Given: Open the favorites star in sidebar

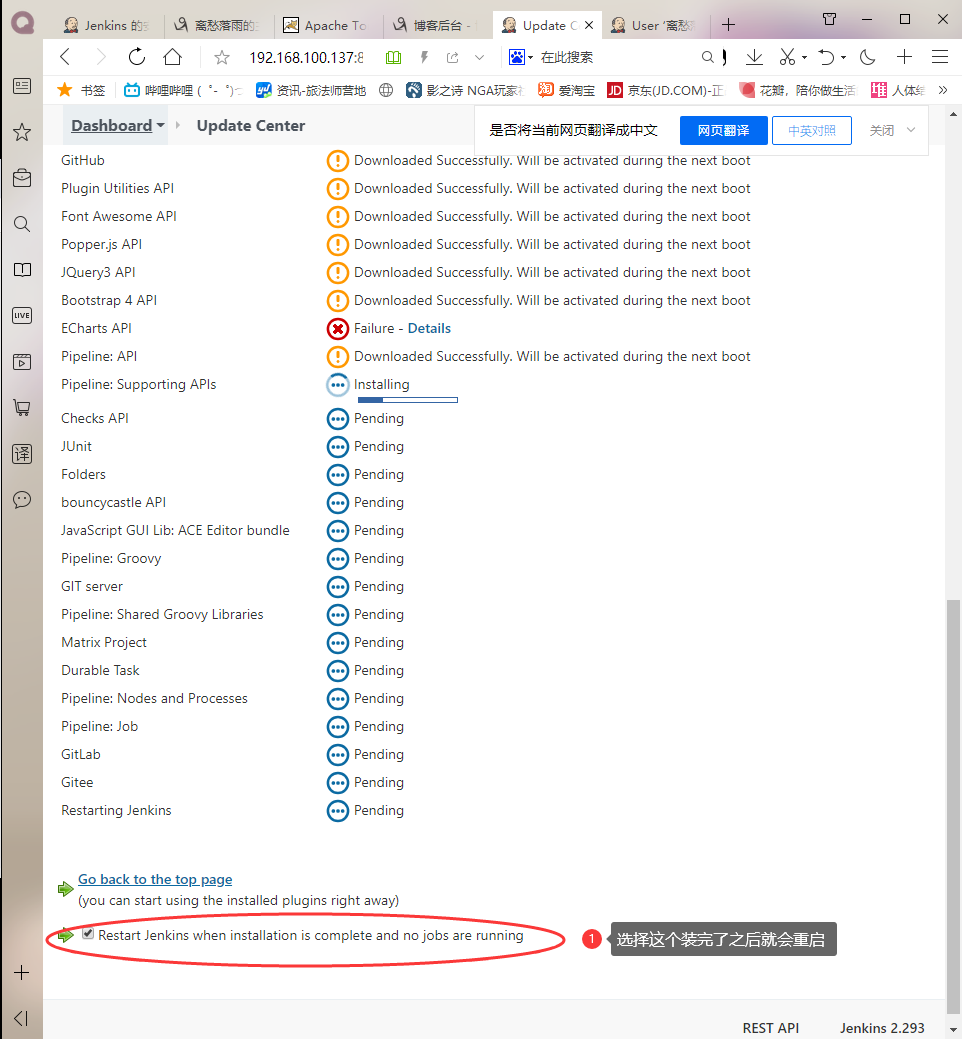Looking at the screenshot, I should click(22, 132).
